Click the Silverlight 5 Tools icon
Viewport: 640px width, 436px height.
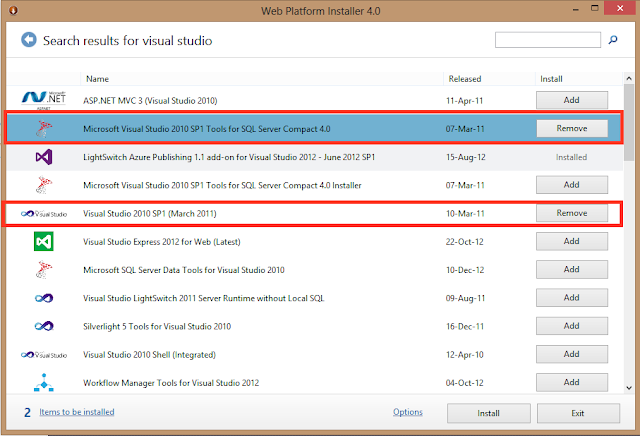[x=44, y=326]
